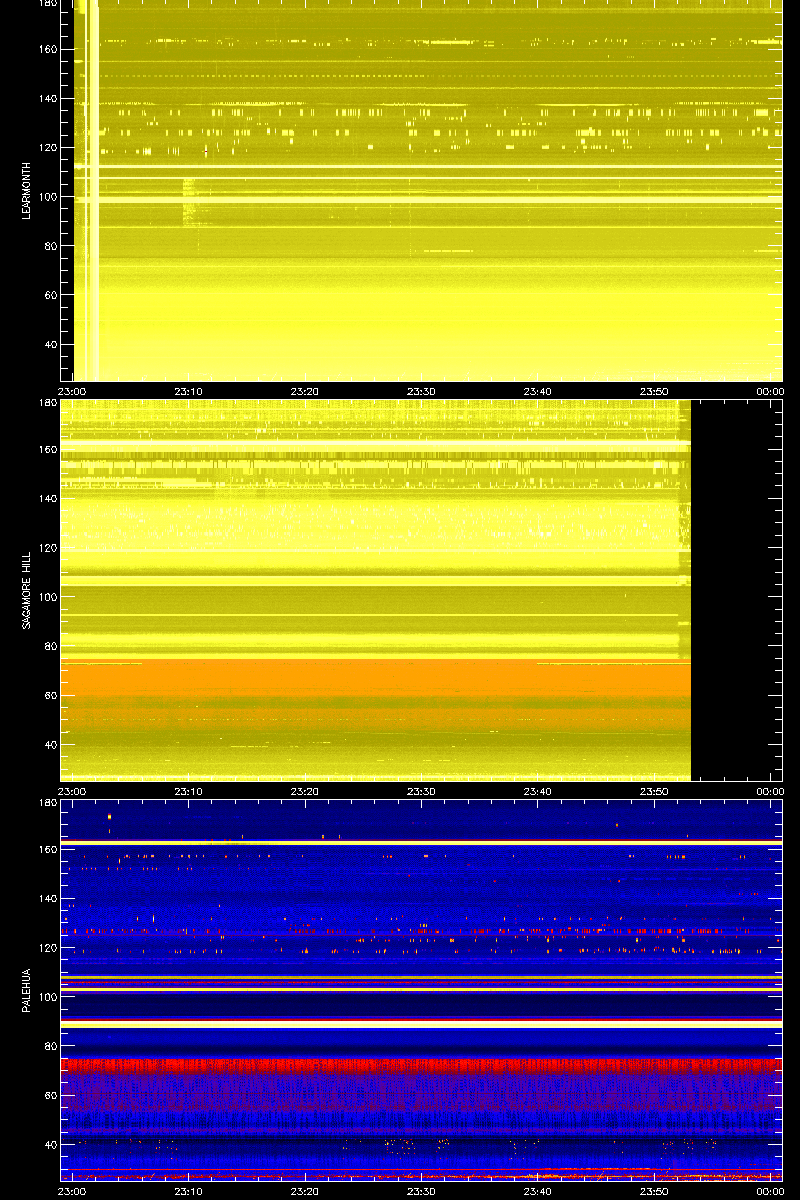The height and width of the screenshot is (1200, 800).
Task: Click 60 on the Palehua frequency axis
Action: coord(52,1095)
